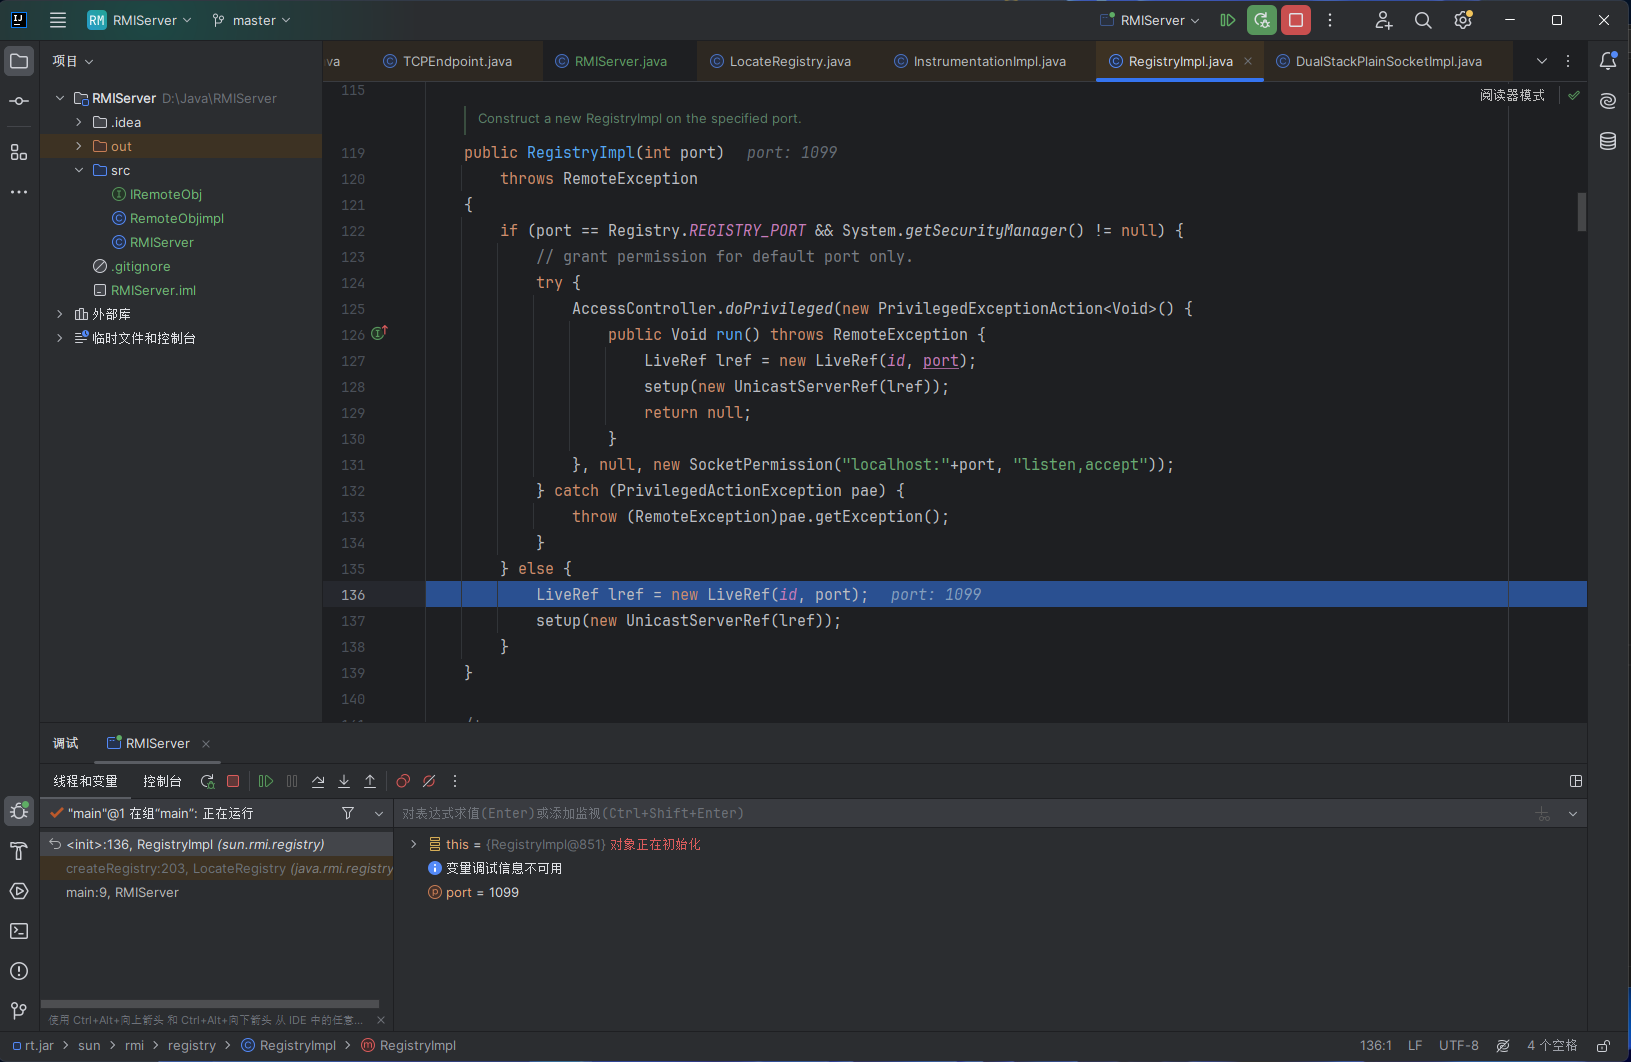Viewport: 1631px width, 1062px height.
Task: Open the project view selector dropdown
Action: tap(73, 61)
